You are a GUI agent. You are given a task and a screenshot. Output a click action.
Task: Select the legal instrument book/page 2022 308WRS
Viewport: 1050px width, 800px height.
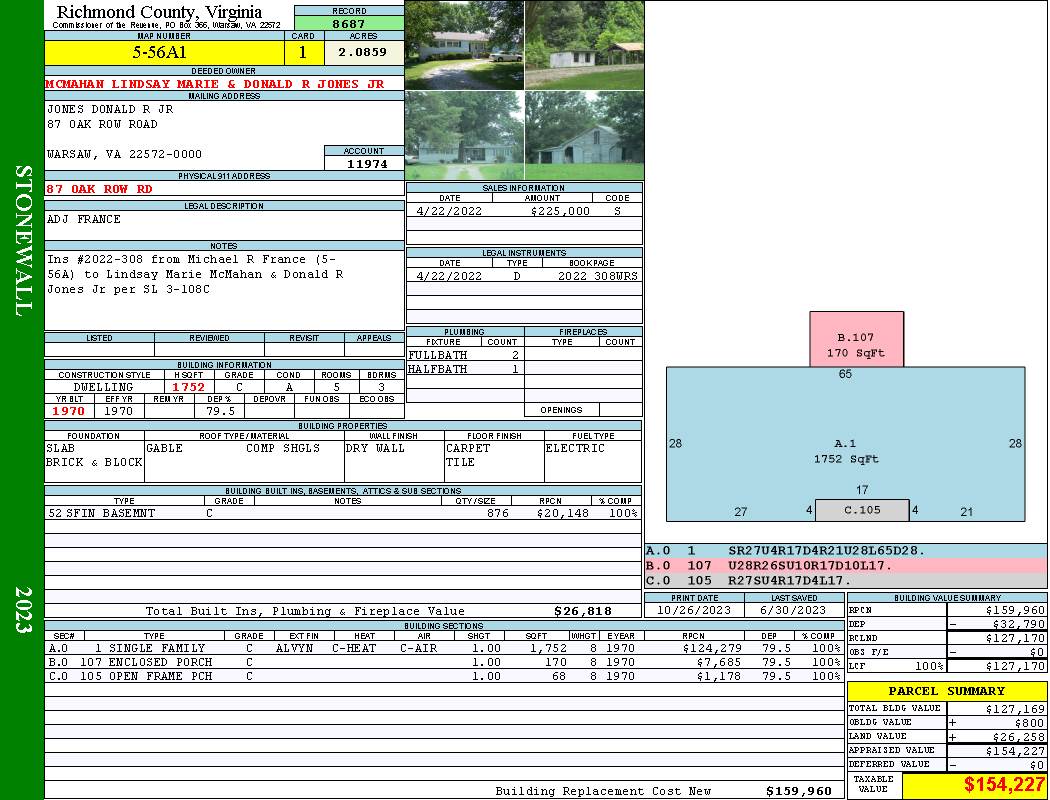click(597, 276)
